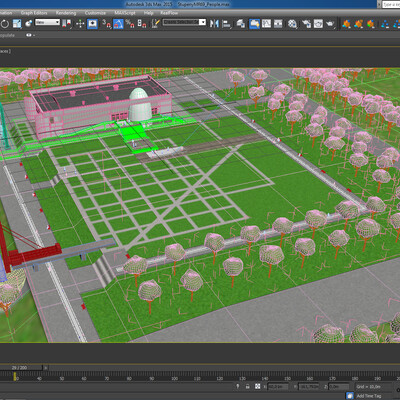400x400 pixels.
Task: Toggle the 3D Snaps button
Action: 106,24
